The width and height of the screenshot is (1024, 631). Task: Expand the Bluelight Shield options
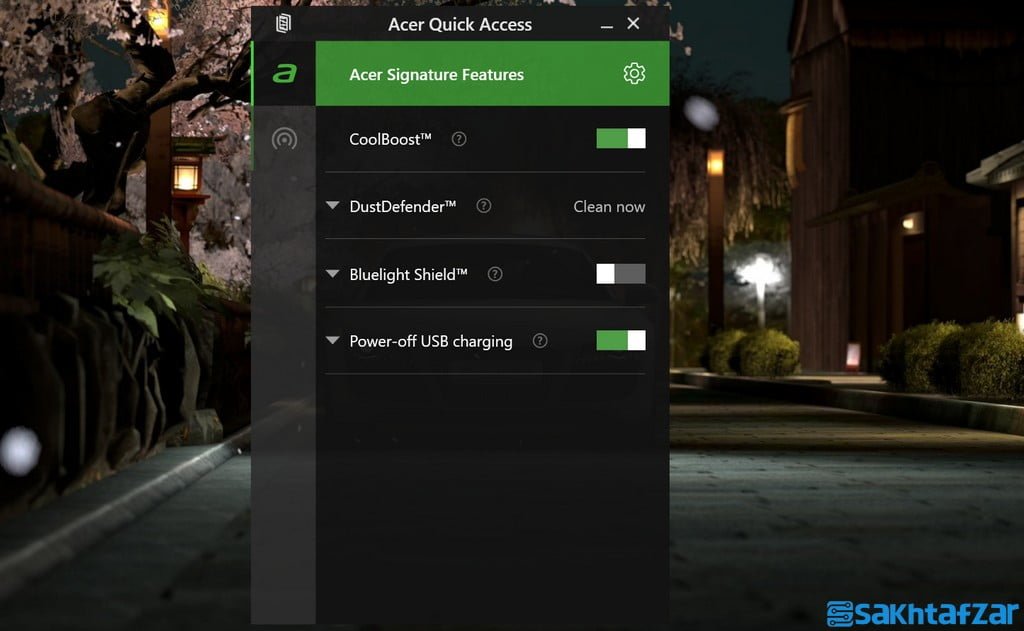tap(332, 274)
